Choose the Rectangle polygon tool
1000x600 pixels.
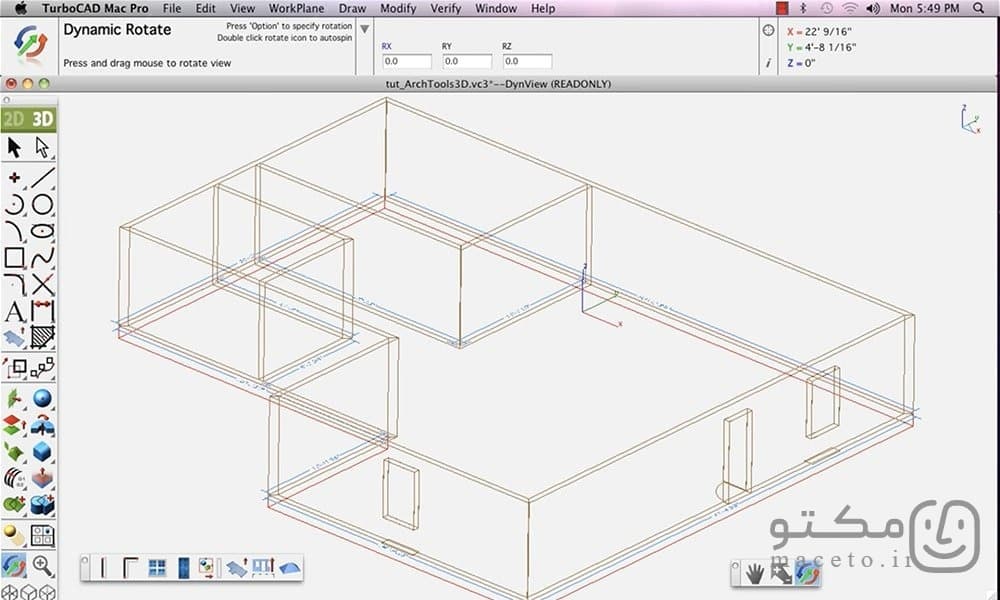click(14, 258)
